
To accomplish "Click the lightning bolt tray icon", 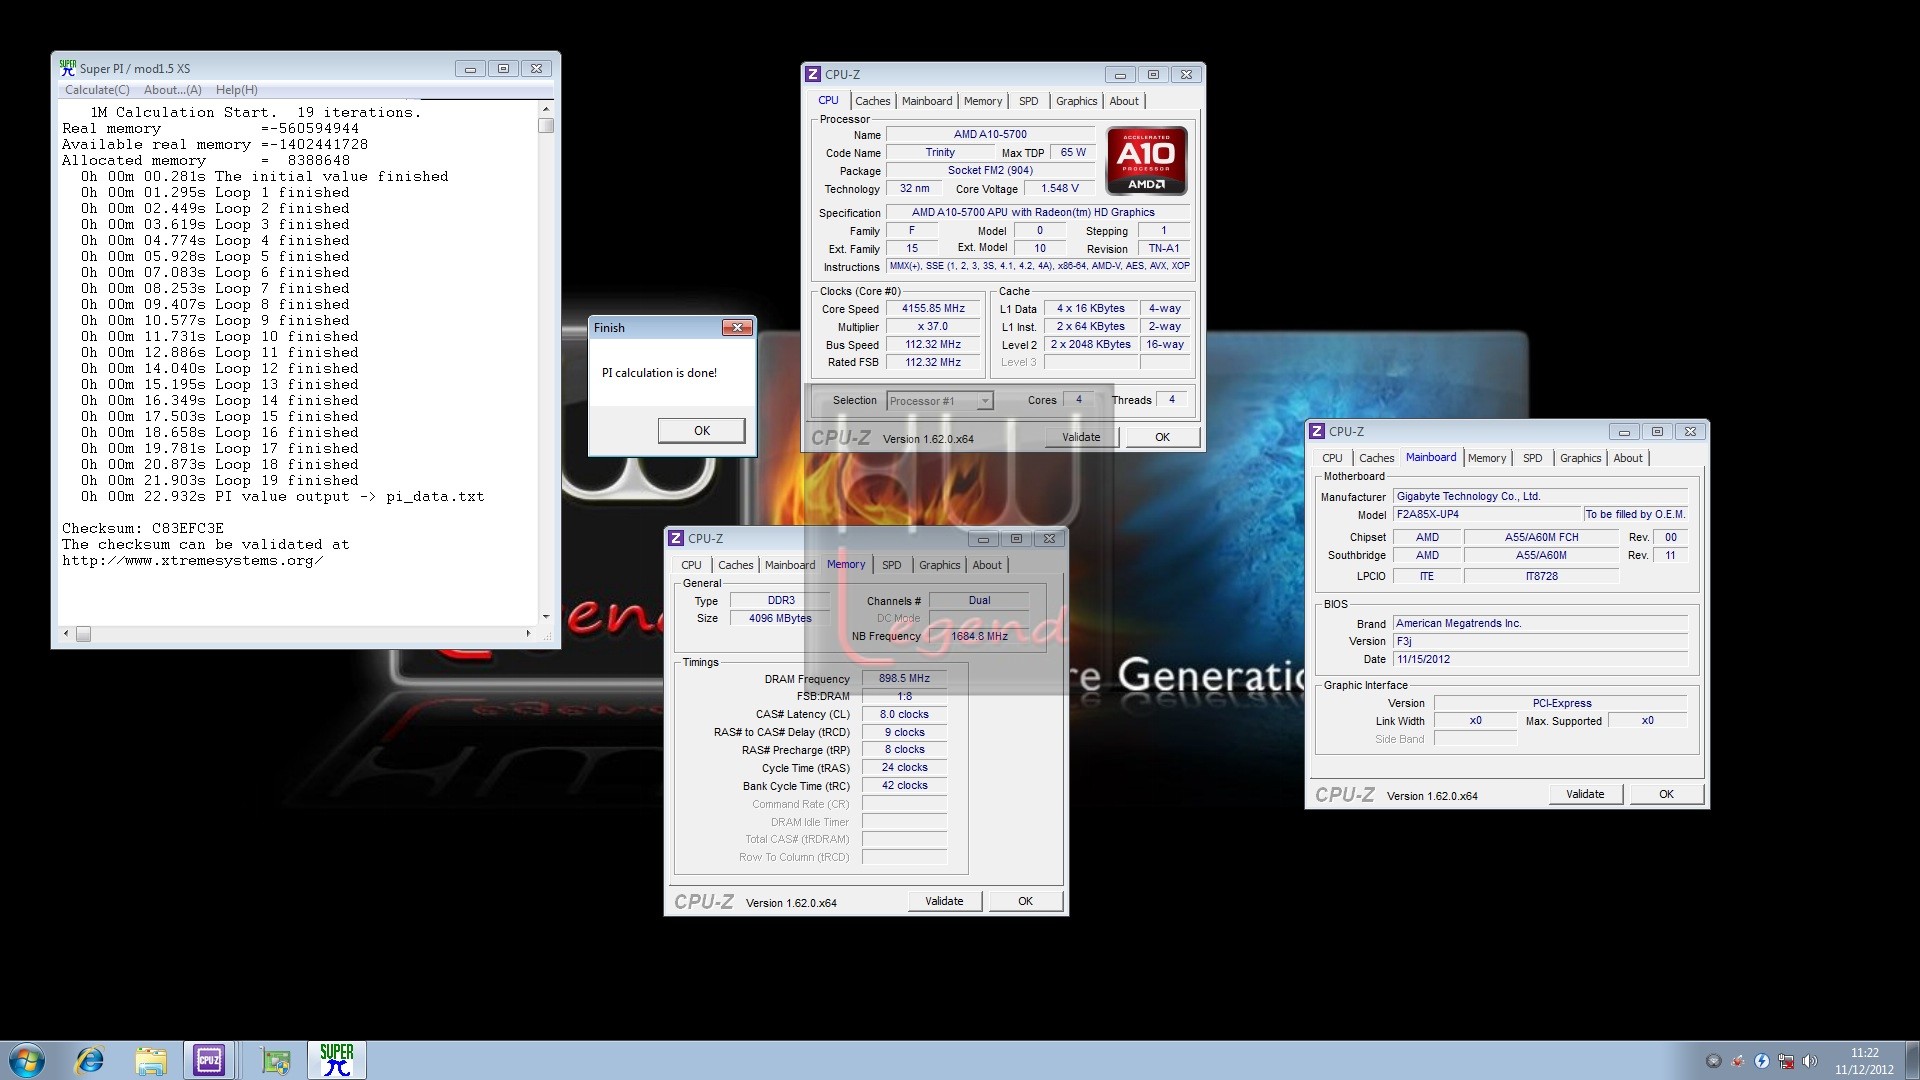I will (x=1762, y=1061).
